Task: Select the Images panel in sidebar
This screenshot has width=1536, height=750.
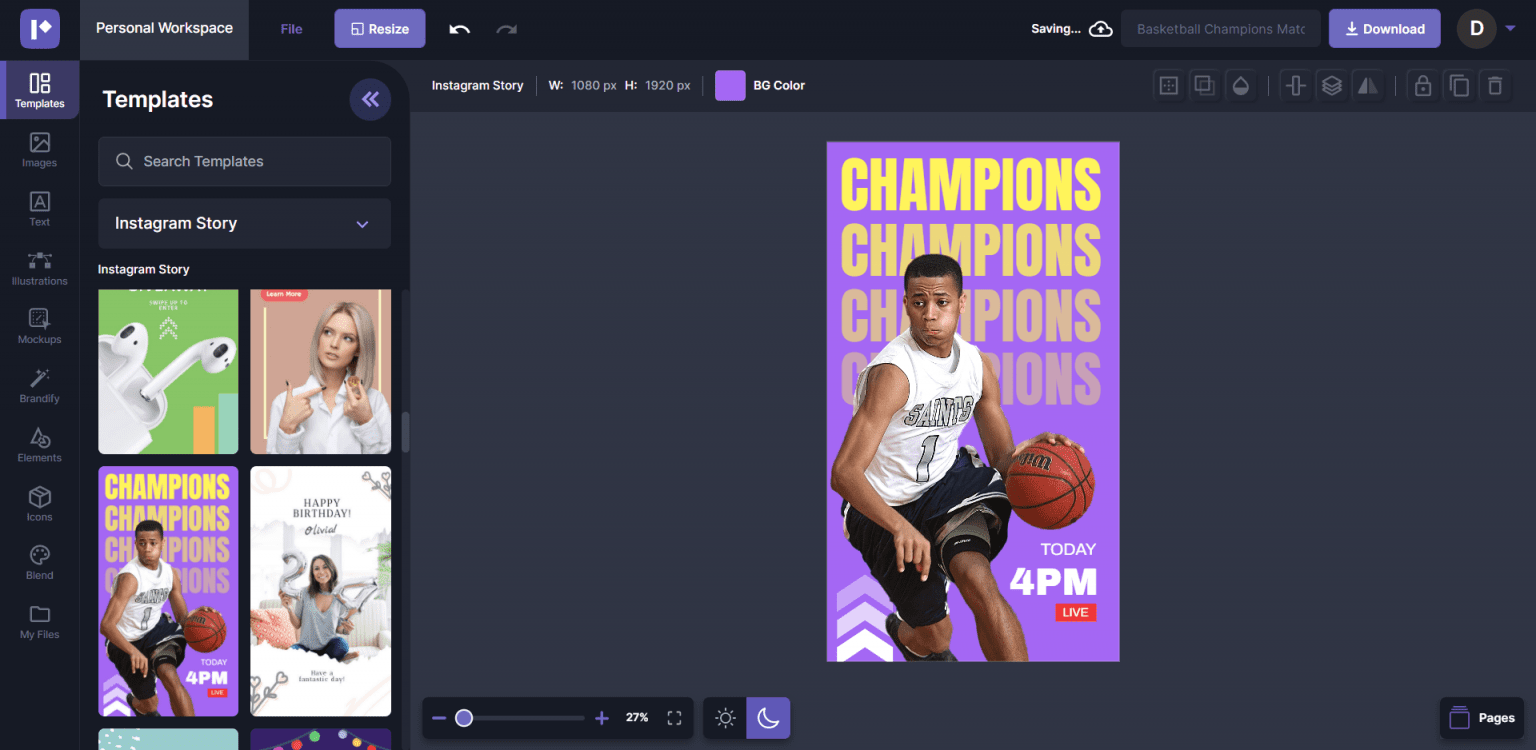Action: coord(39,150)
